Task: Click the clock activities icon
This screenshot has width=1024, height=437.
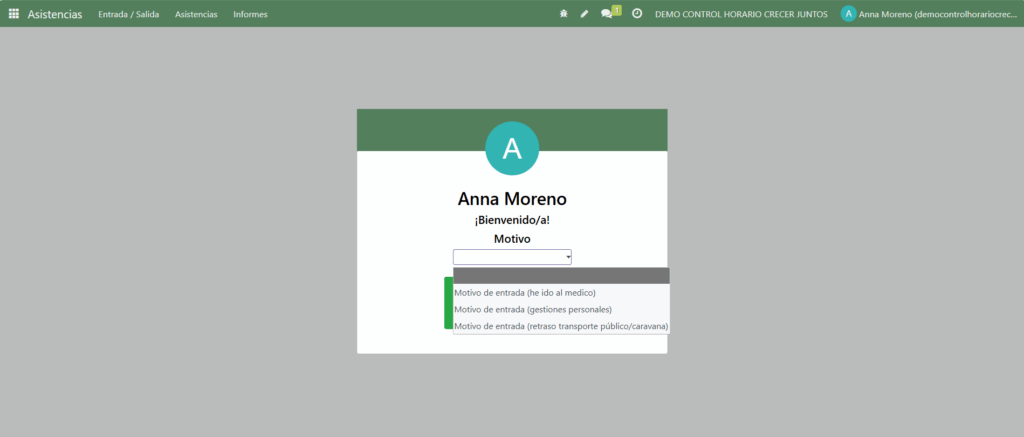Action: point(637,14)
